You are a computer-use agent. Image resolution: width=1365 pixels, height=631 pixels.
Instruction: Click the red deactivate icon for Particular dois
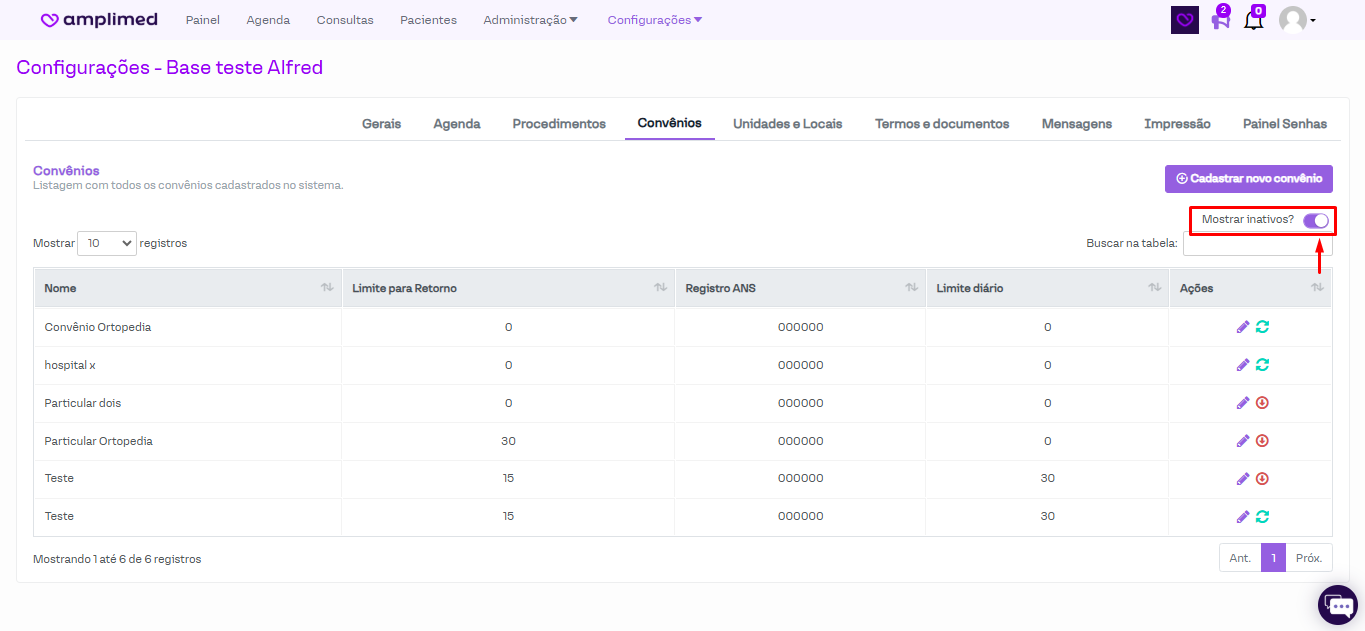[1262, 403]
